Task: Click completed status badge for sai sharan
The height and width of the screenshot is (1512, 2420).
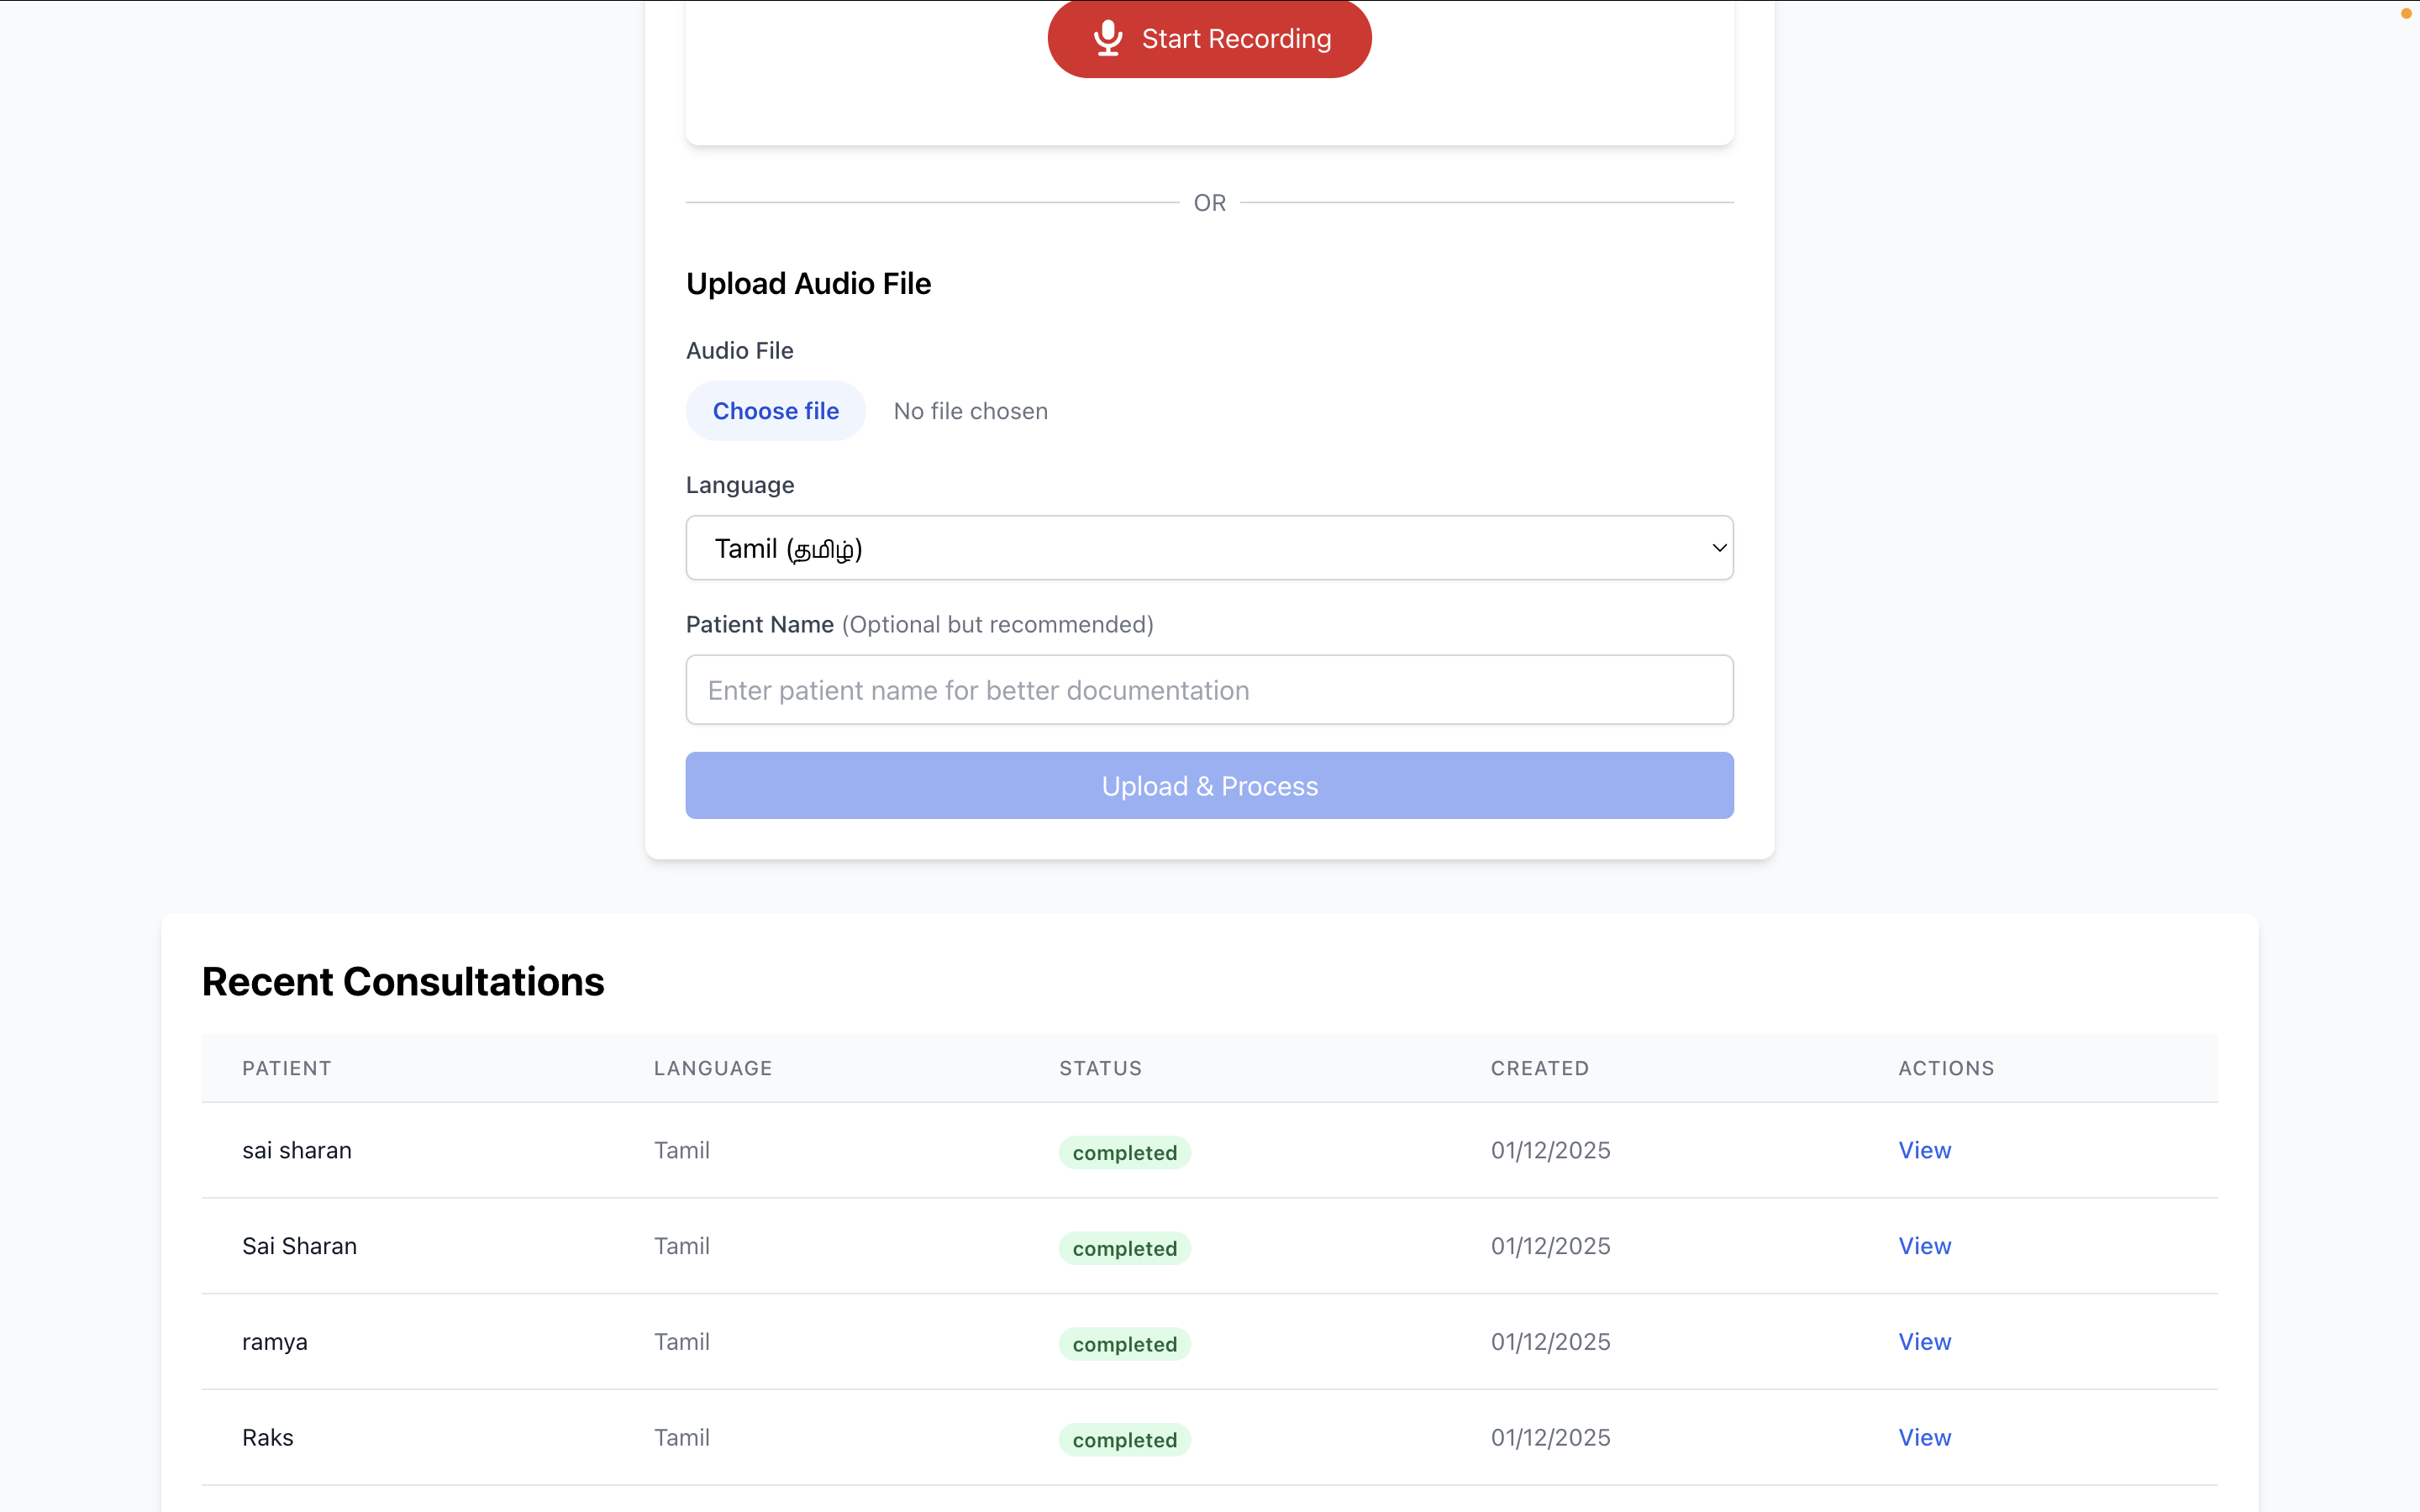Action: (x=1124, y=1152)
